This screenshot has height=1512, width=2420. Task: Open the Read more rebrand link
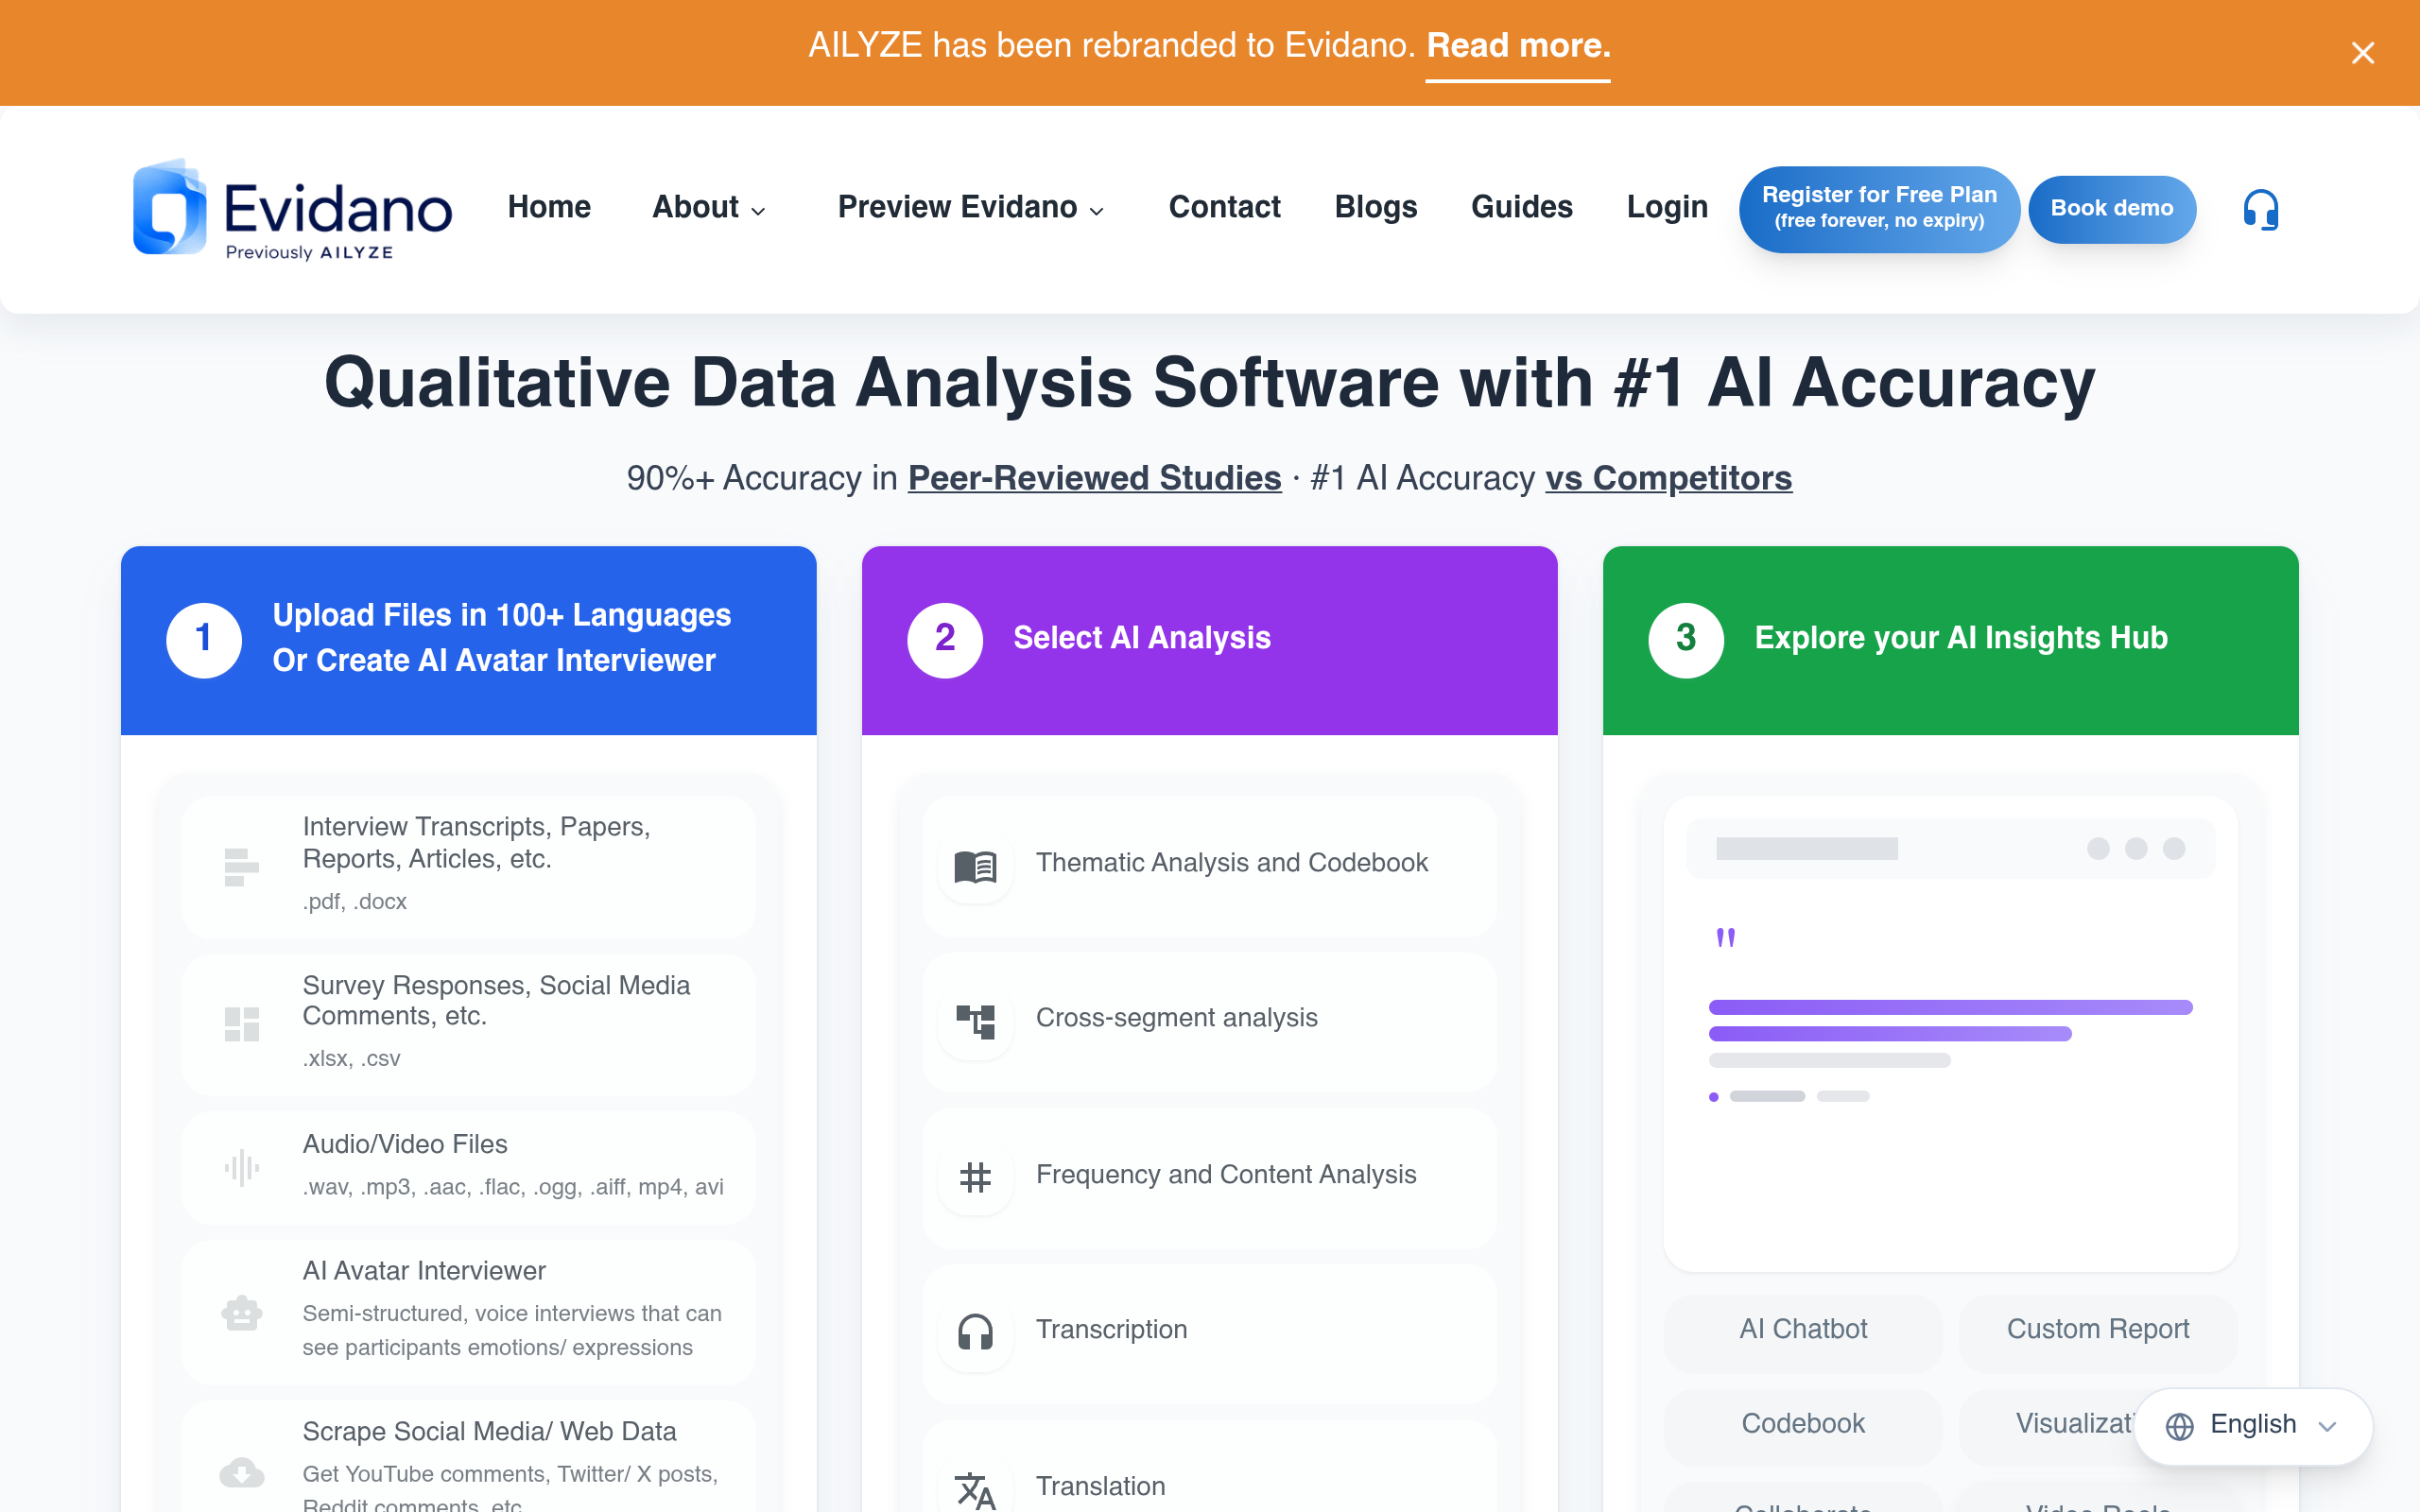(x=1518, y=46)
